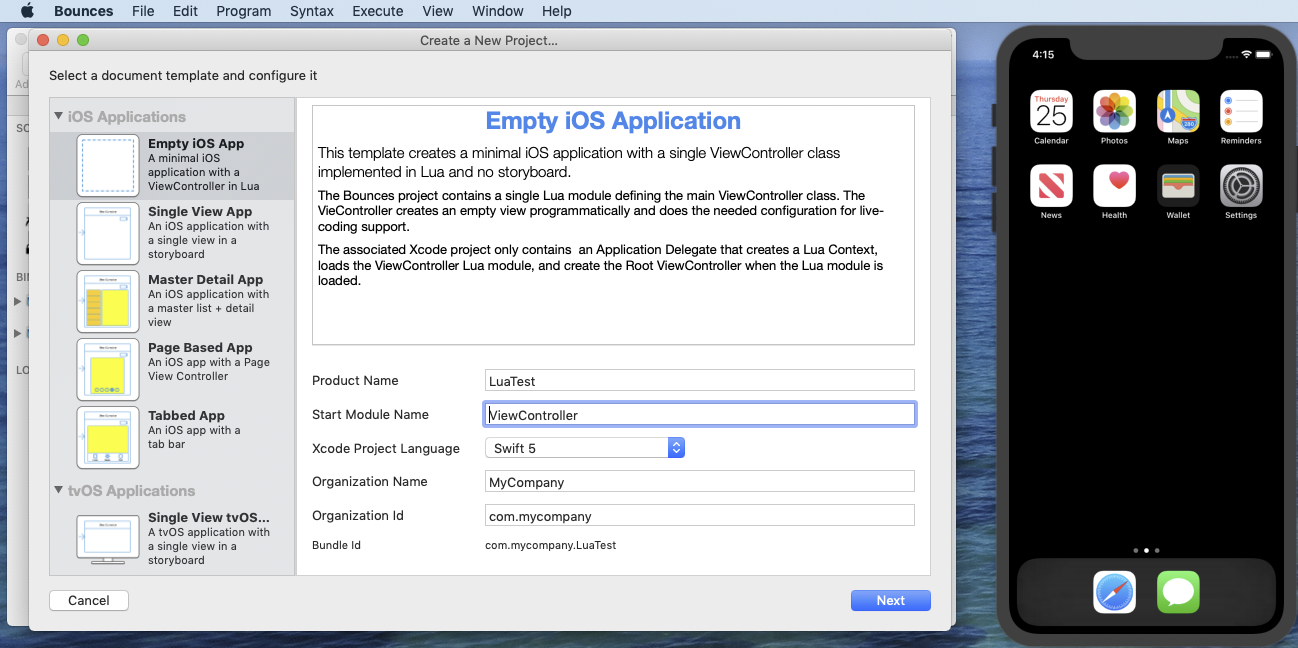Open the View menu

pyautogui.click(x=438, y=11)
